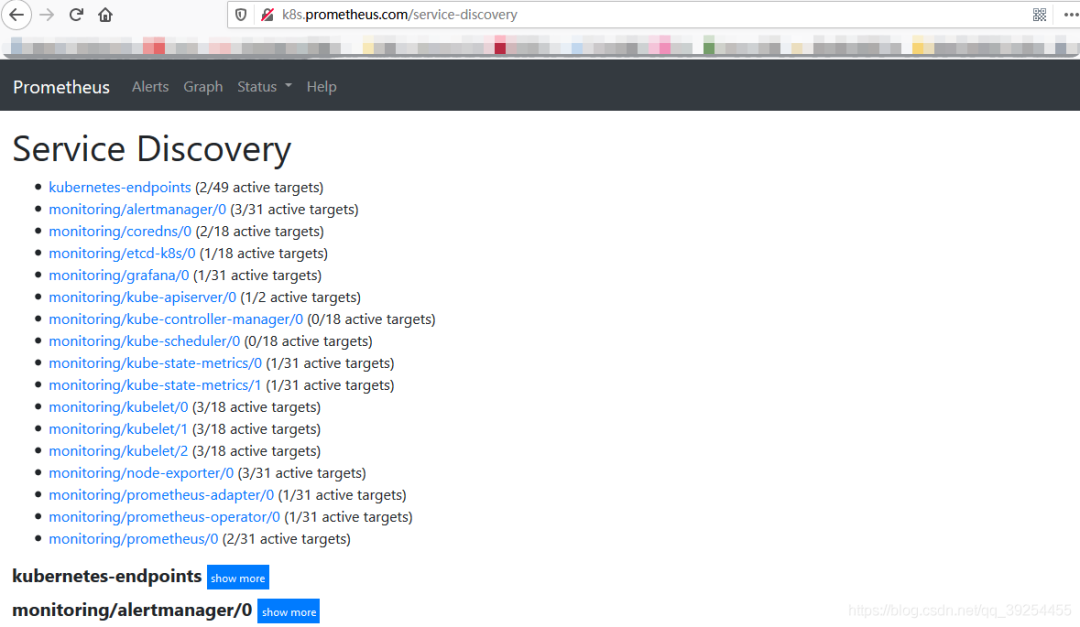This screenshot has width=1080, height=627.
Task: Open monitoring/grafana/0 link
Action: tap(118, 276)
